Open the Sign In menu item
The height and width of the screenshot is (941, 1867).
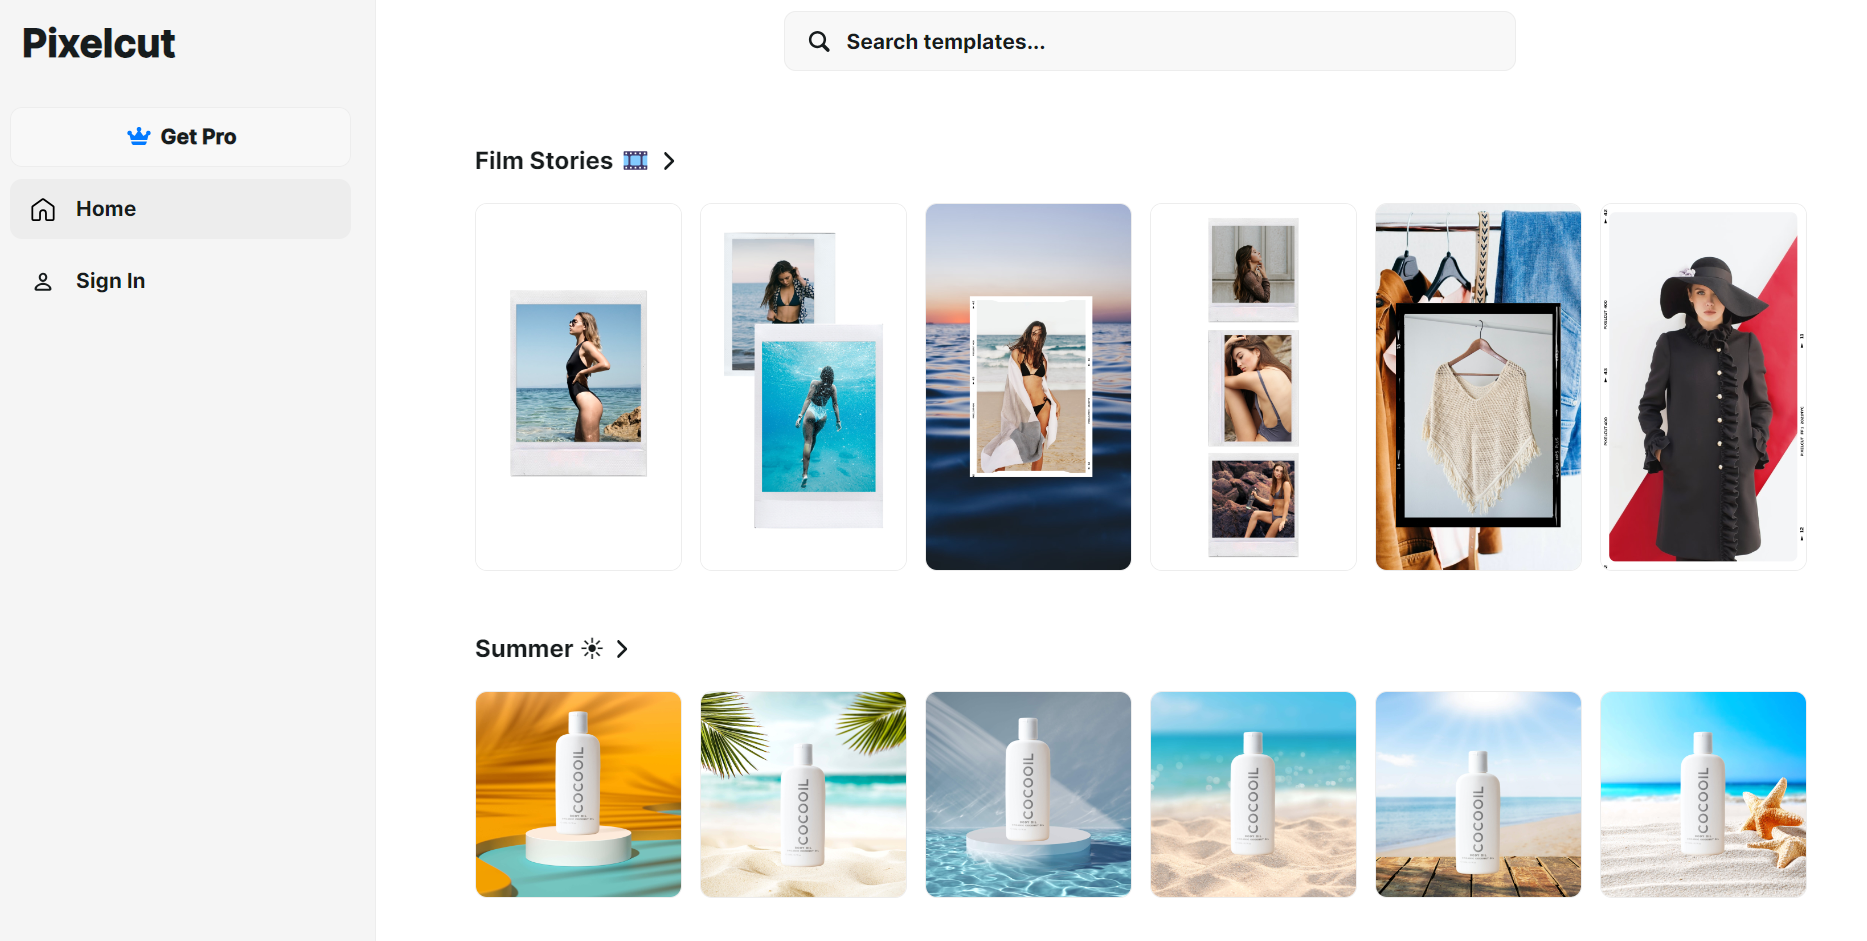tap(110, 281)
